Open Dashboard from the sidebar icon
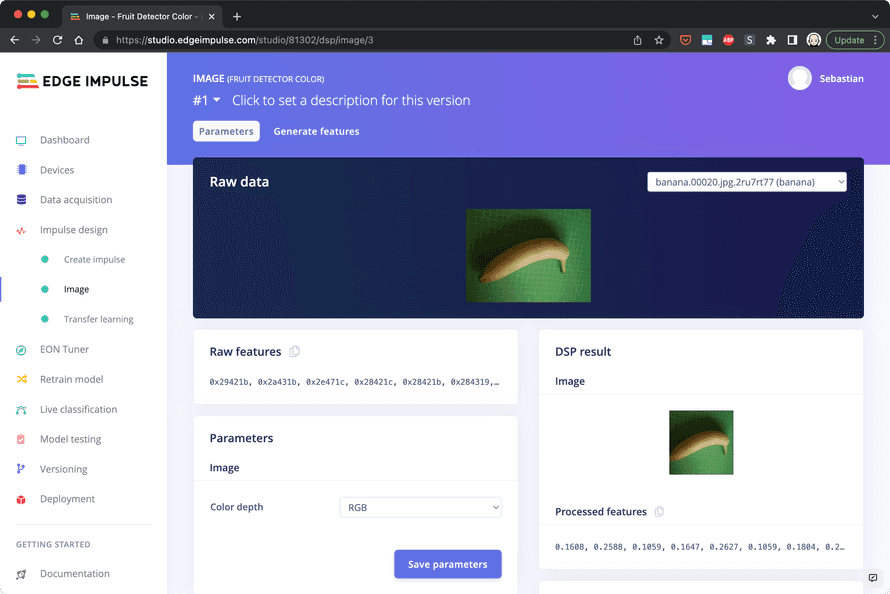The height and width of the screenshot is (594, 890). 21,140
